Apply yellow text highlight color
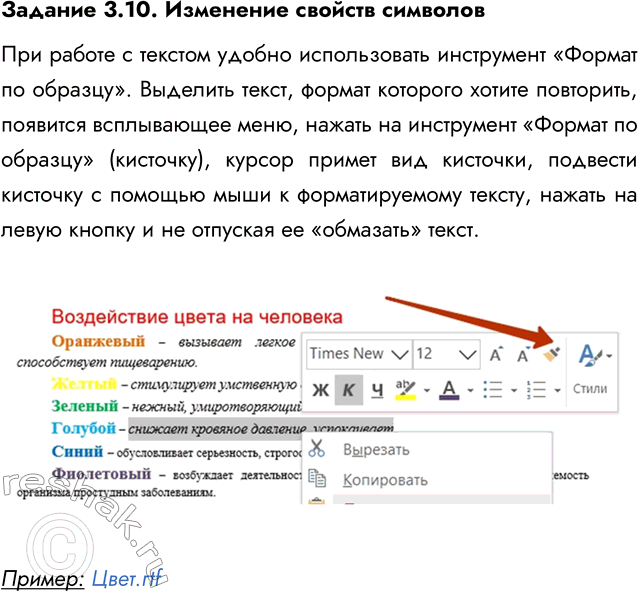Screen dimensions: 638x591 [405, 388]
